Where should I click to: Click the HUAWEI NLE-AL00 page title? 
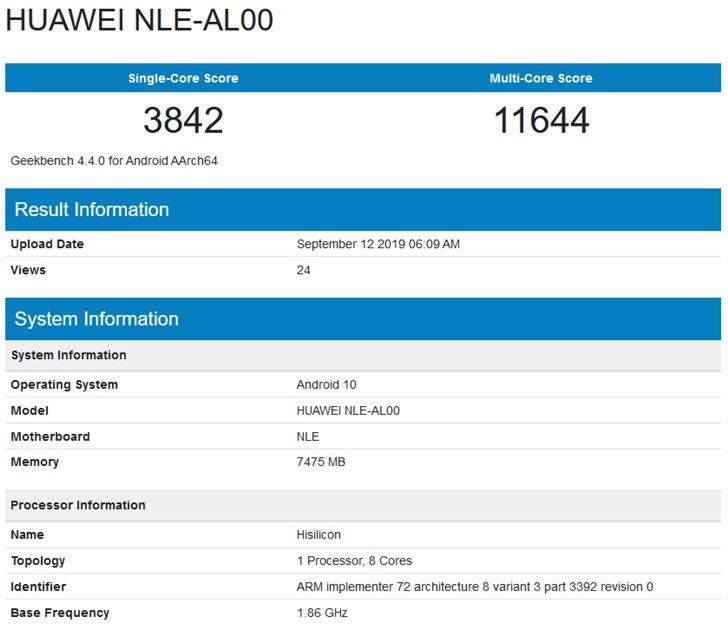139,20
